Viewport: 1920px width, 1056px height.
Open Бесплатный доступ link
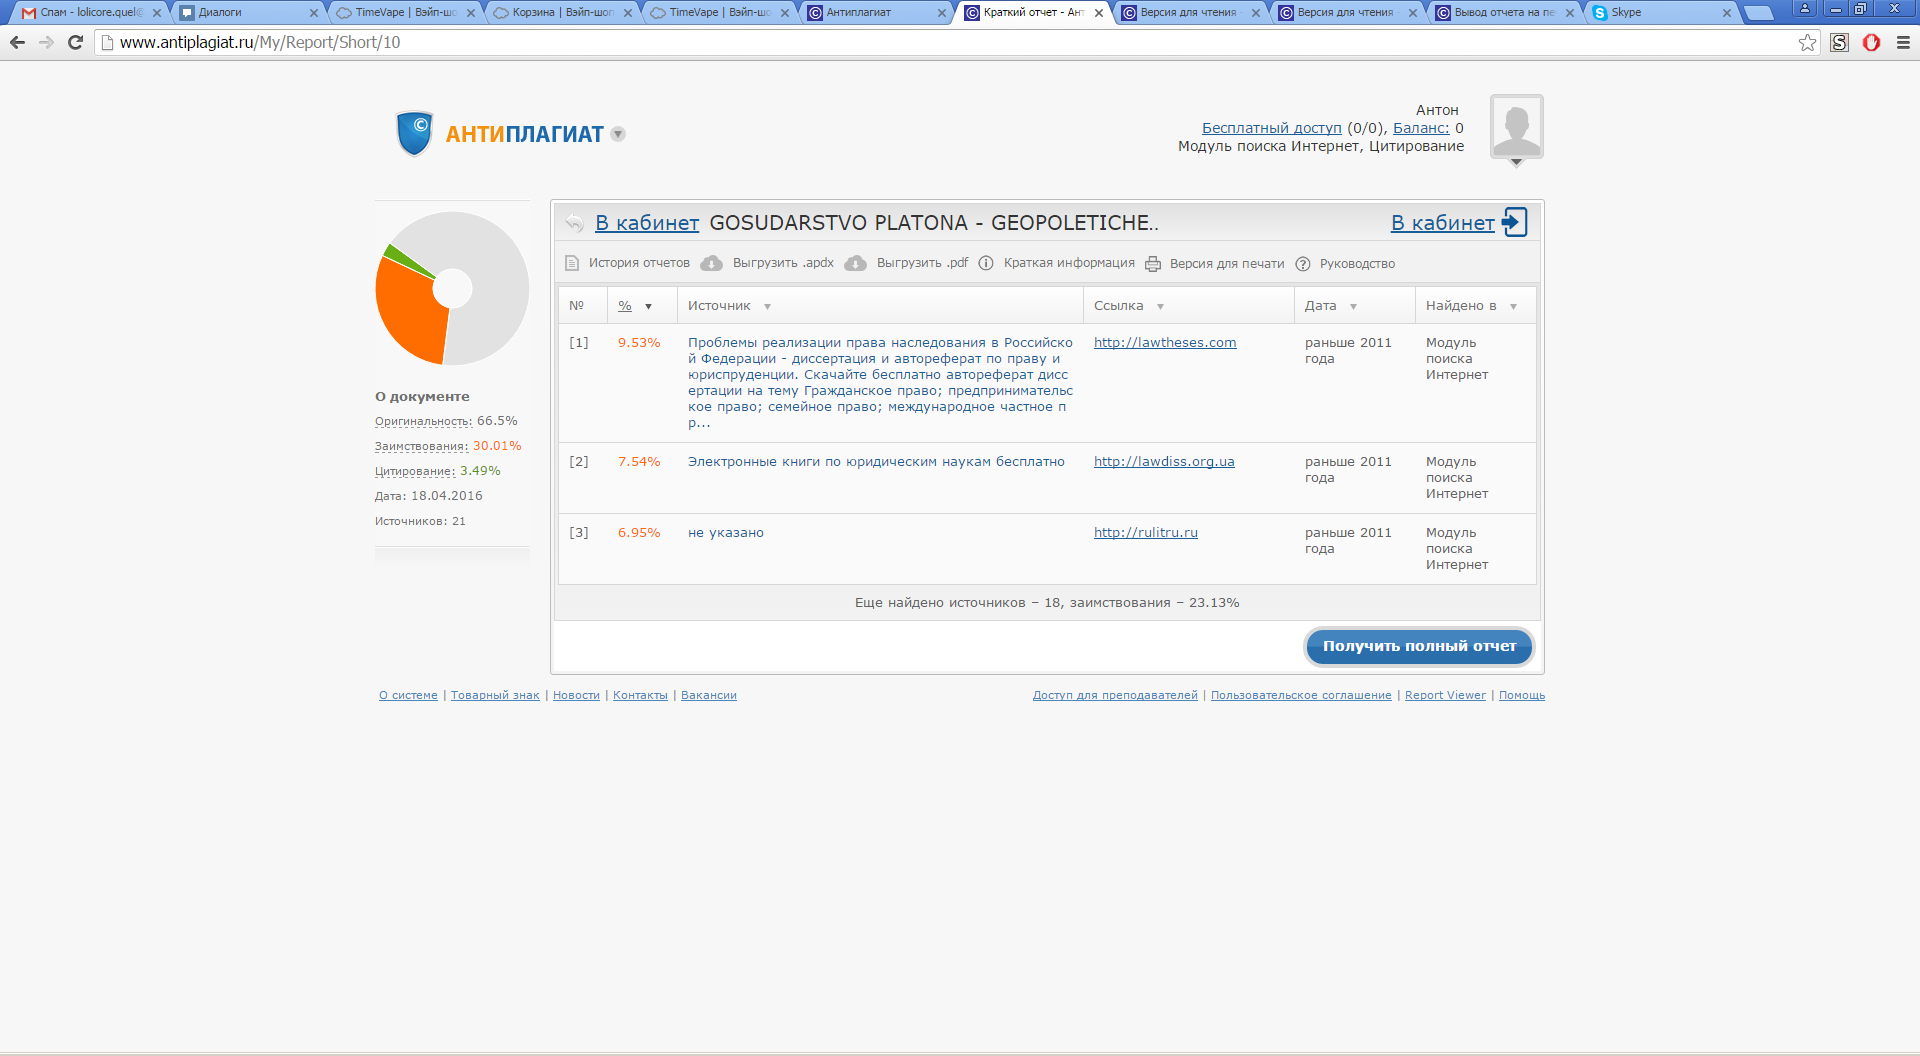click(x=1272, y=128)
